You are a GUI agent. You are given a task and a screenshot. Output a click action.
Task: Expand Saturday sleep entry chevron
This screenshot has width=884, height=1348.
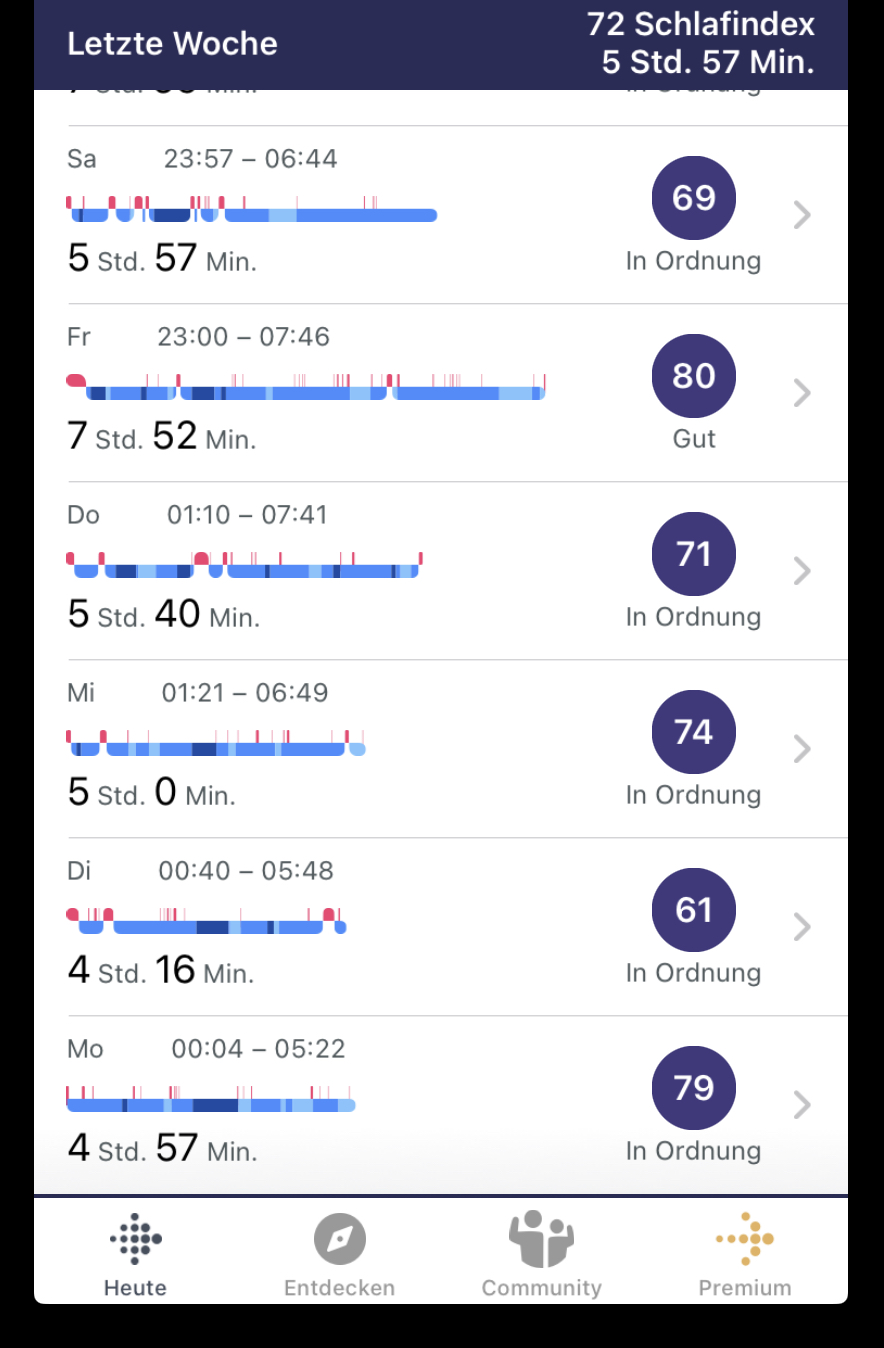802,215
